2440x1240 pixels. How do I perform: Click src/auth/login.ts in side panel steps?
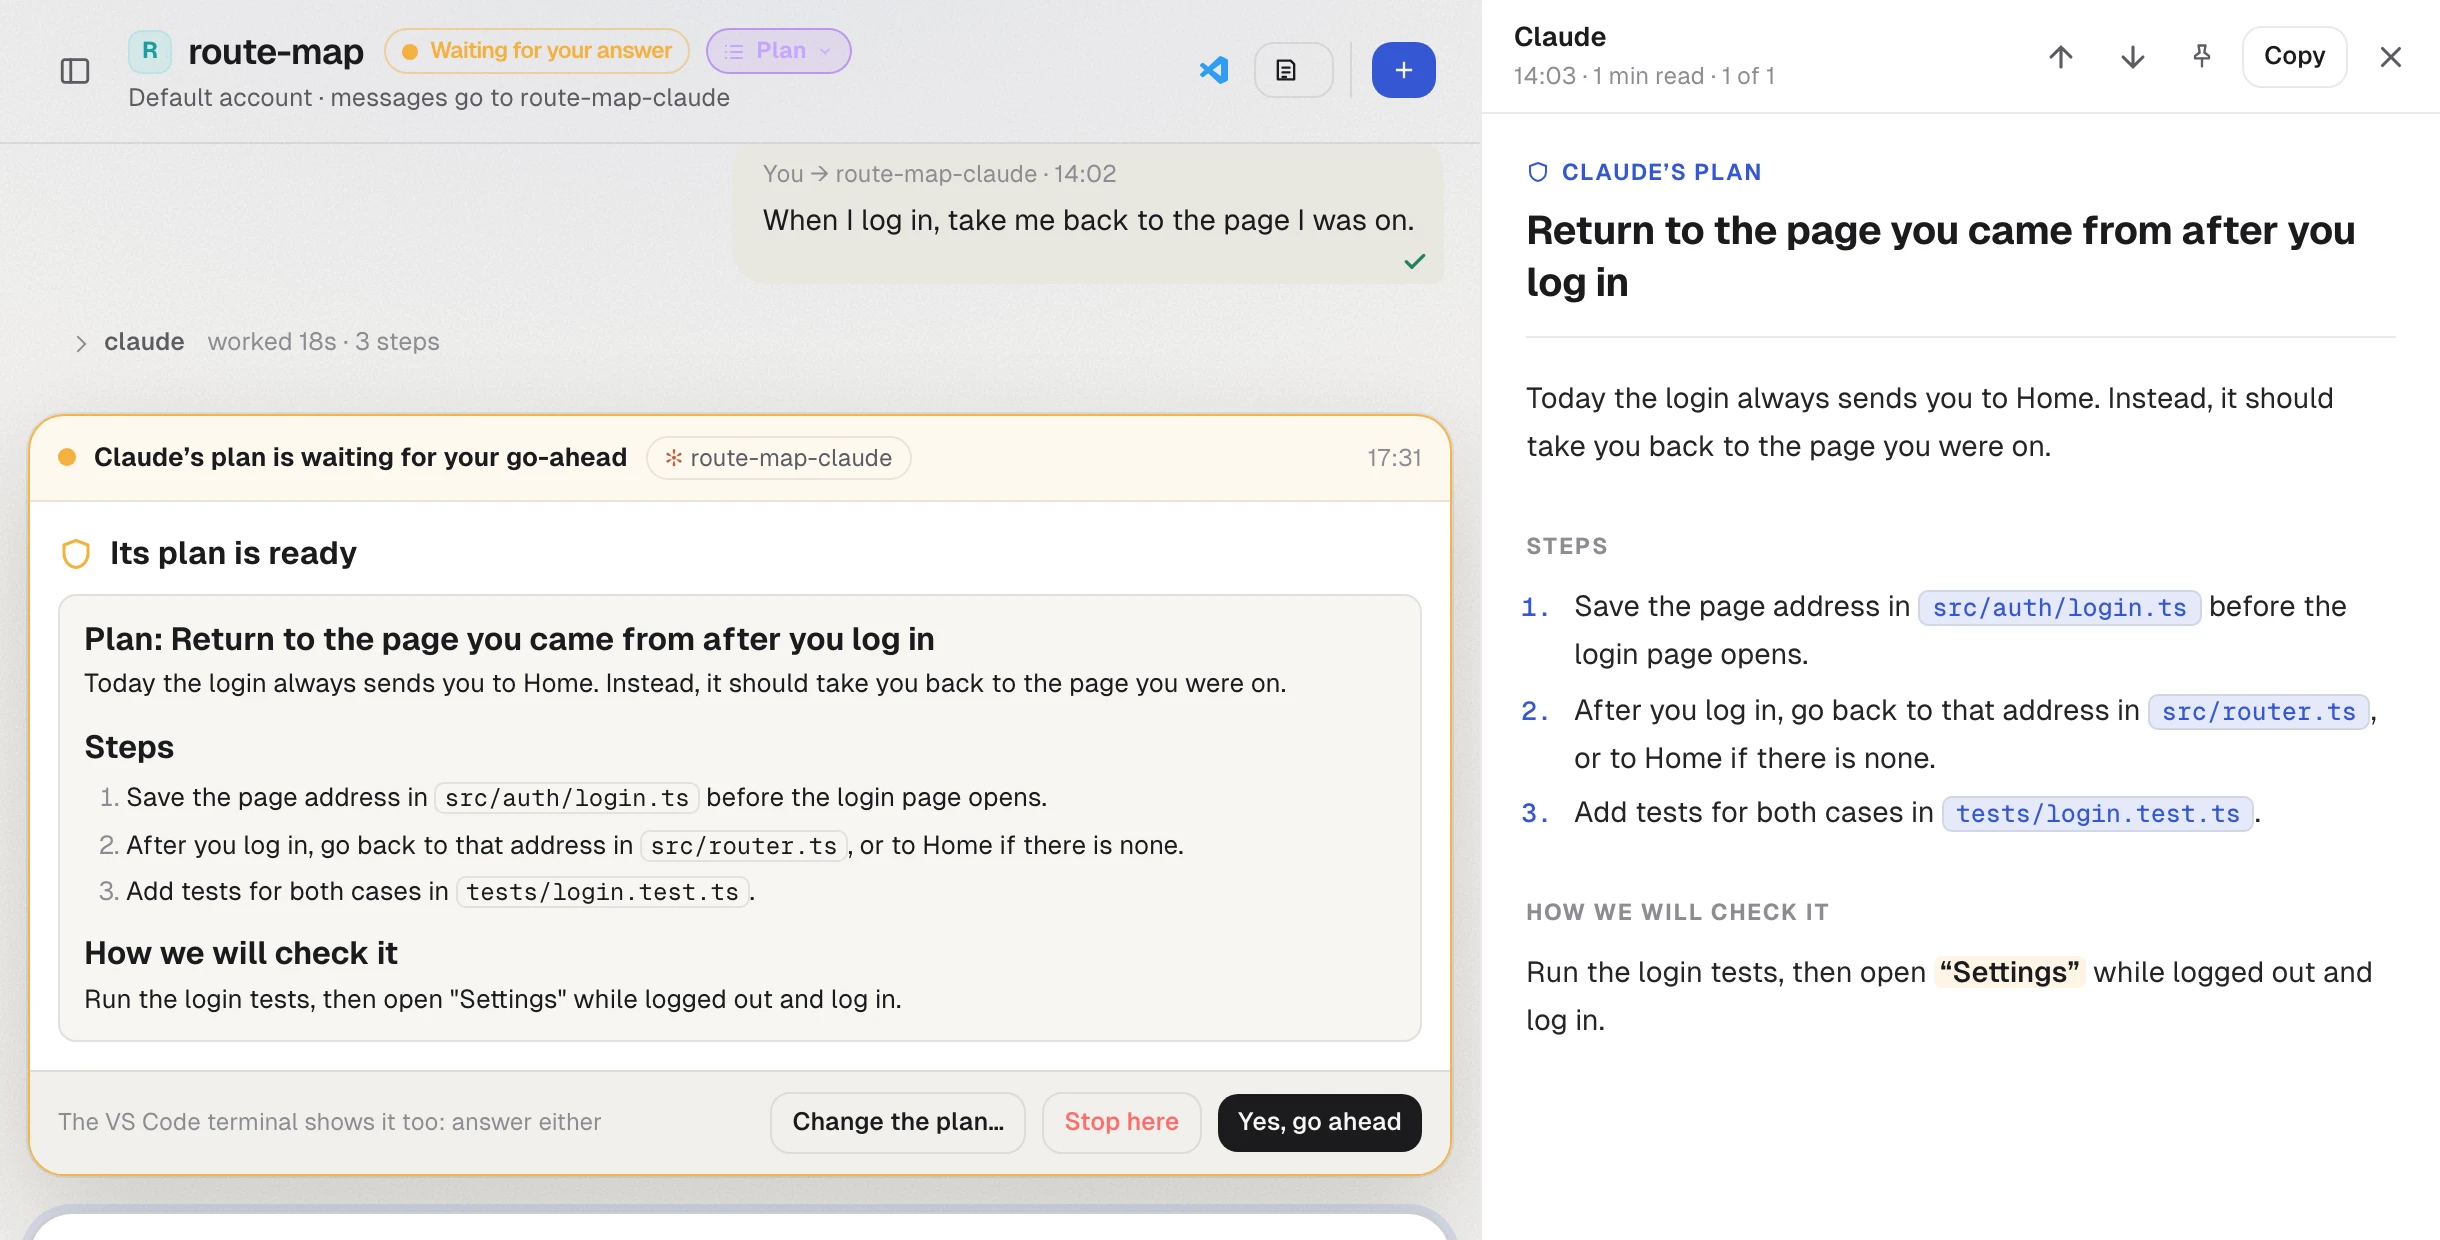click(x=2059, y=608)
